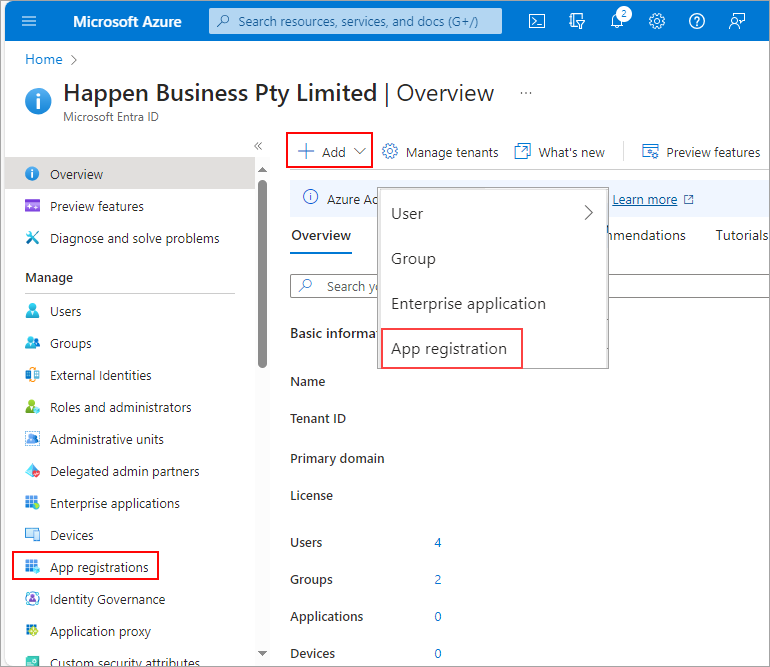The width and height of the screenshot is (770, 667).
Task: Open the ellipsis more options next to Overview
Action: coord(526,93)
